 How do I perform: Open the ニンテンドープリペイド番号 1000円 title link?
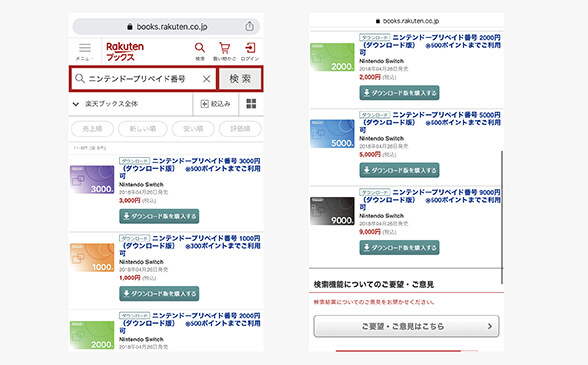point(190,246)
